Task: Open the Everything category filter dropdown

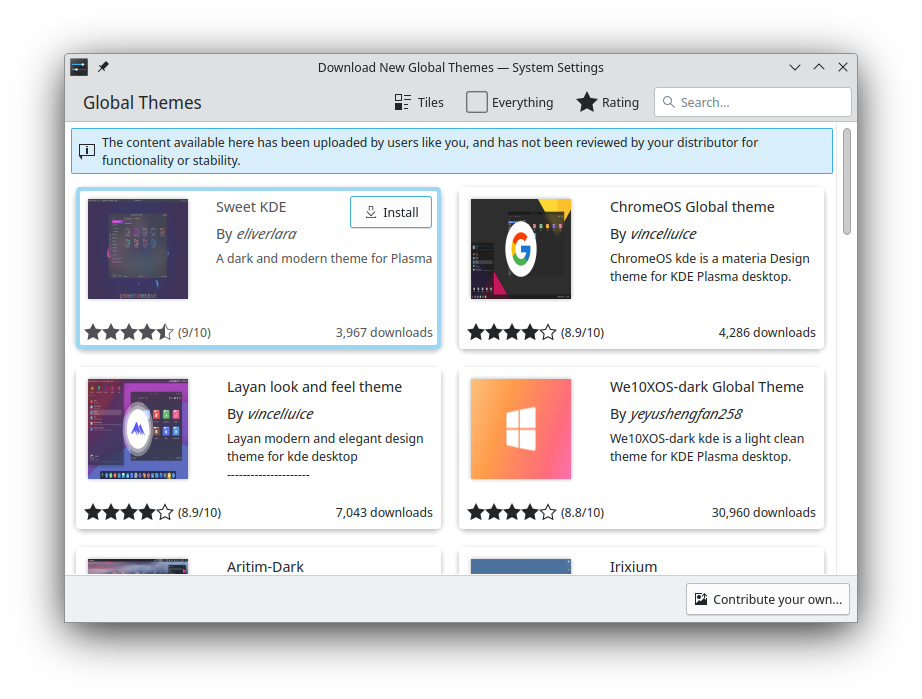Action: pyautogui.click(x=510, y=102)
